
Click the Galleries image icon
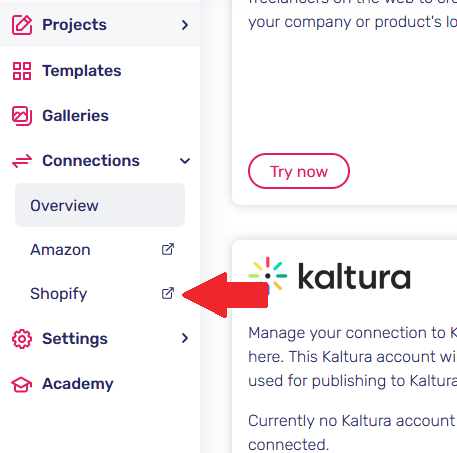pyautogui.click(x=22, y=116)
